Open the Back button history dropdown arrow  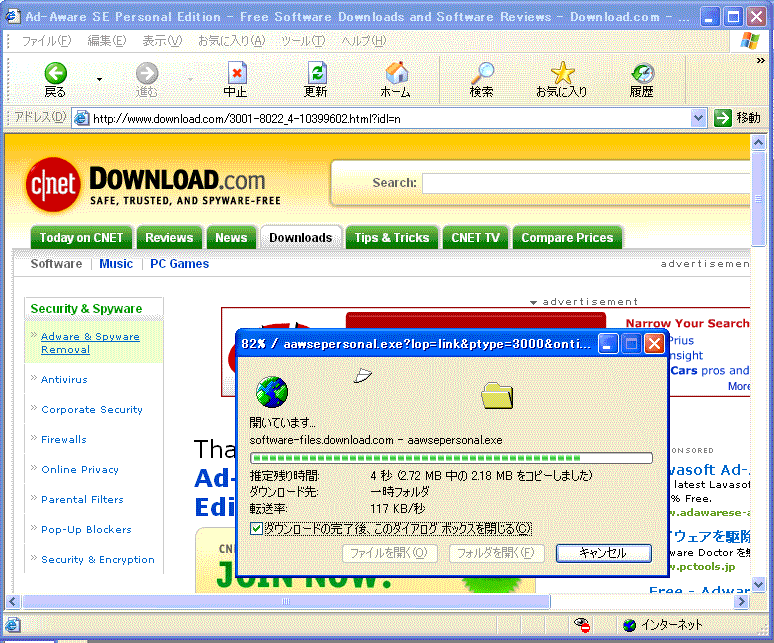click(99, 79)
